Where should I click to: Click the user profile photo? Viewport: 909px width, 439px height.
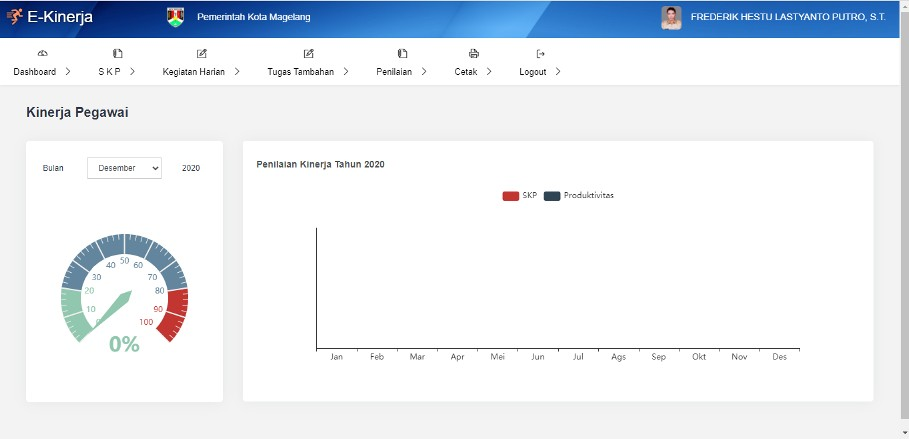point(671,18)
